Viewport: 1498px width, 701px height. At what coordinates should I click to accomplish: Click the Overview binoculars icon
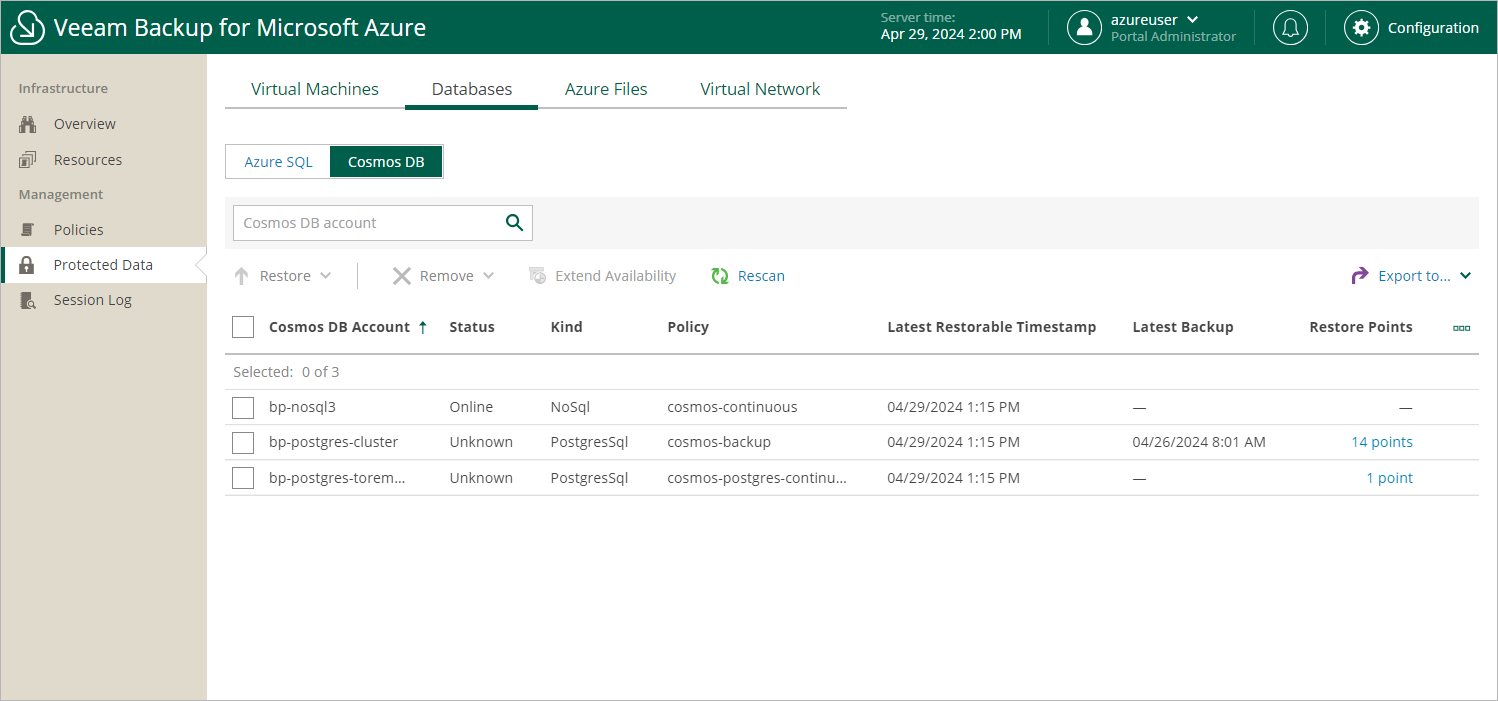(28, 124)
